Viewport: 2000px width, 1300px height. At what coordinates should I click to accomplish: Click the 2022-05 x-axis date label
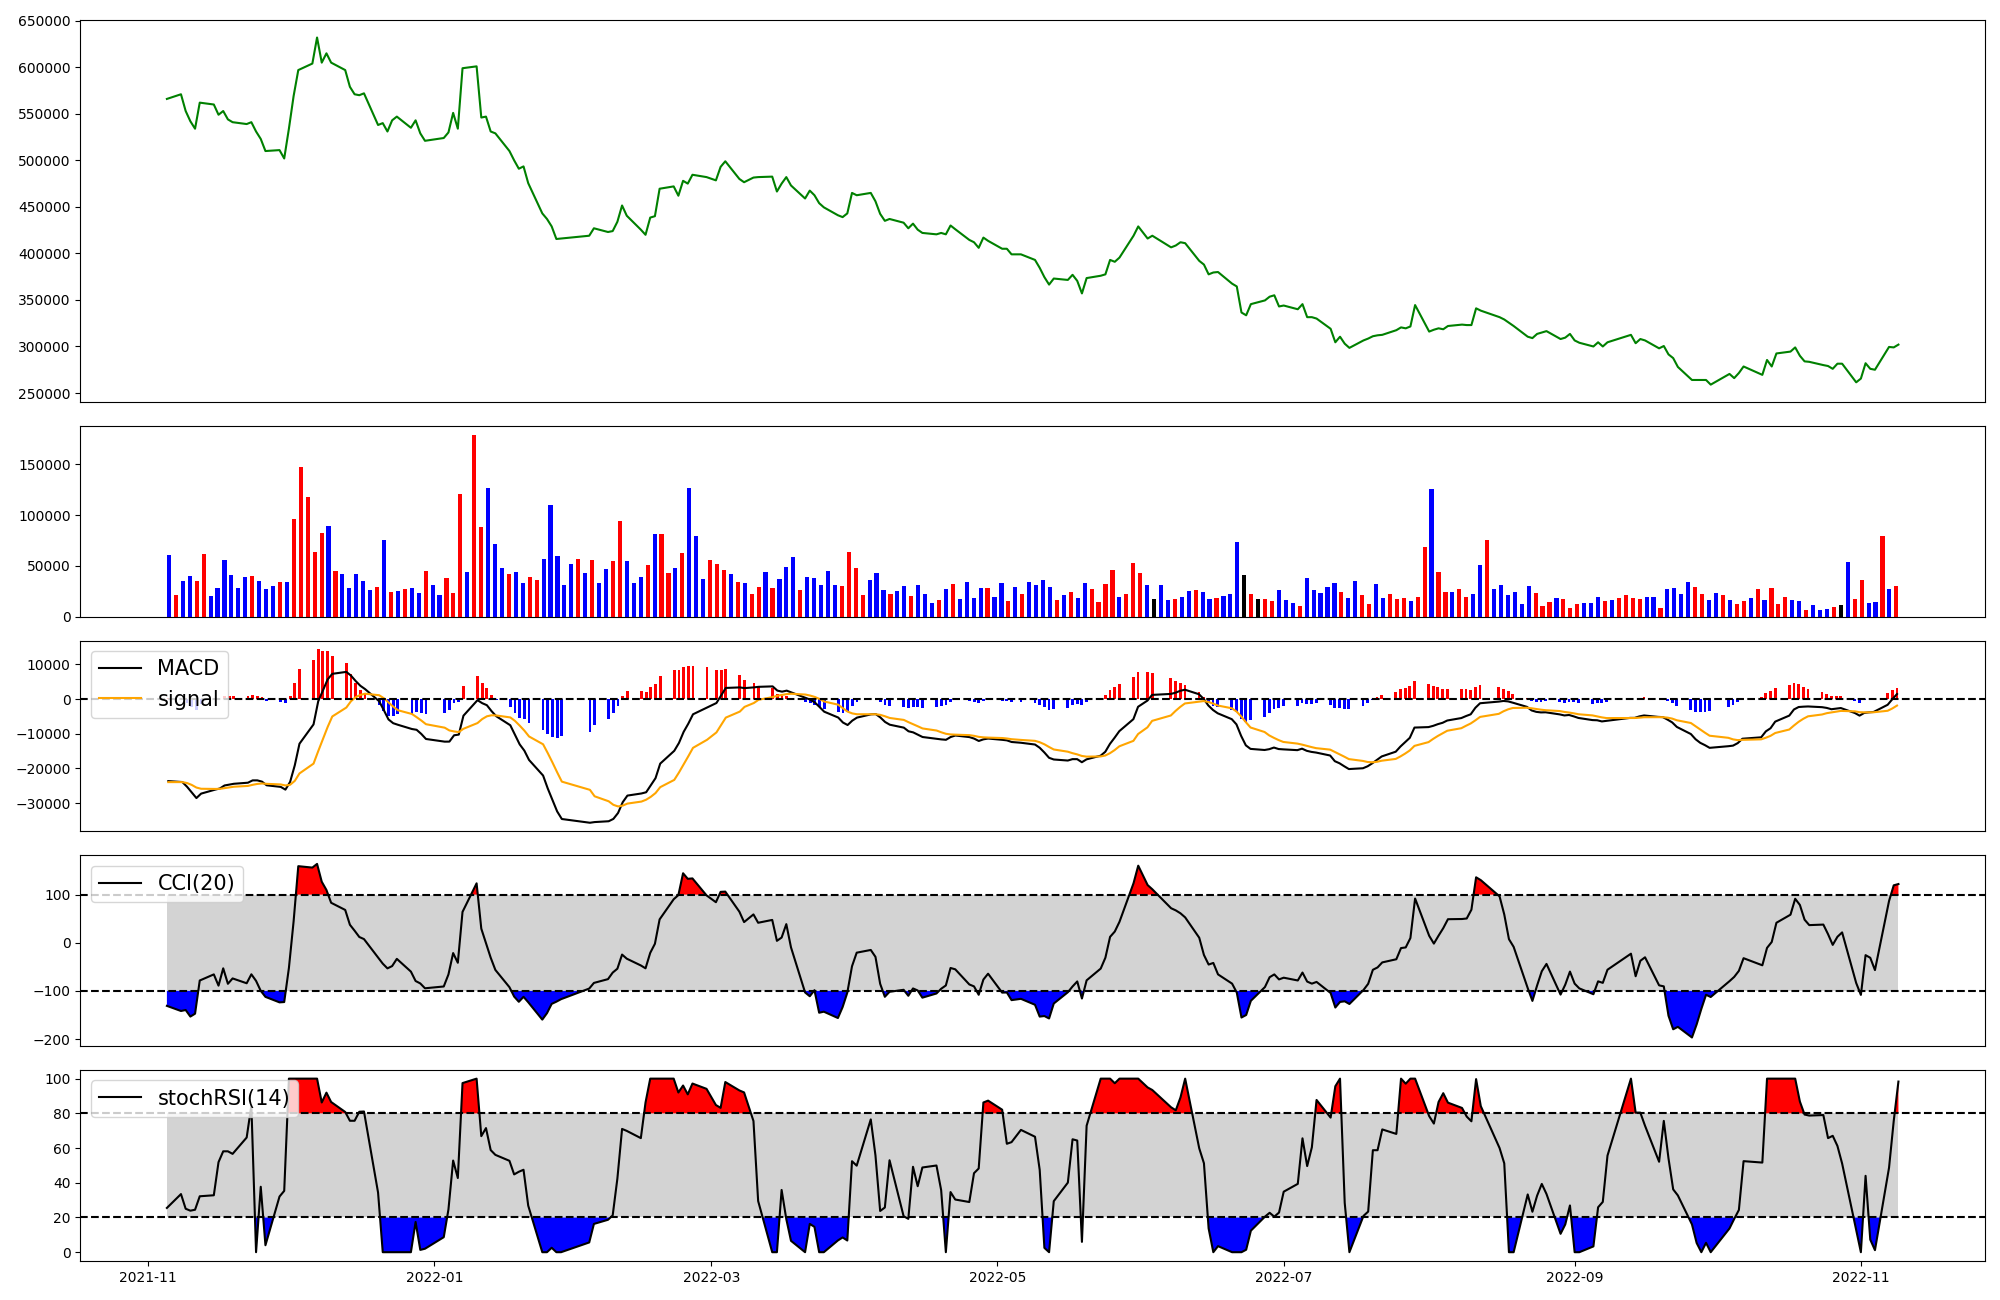997,1277
